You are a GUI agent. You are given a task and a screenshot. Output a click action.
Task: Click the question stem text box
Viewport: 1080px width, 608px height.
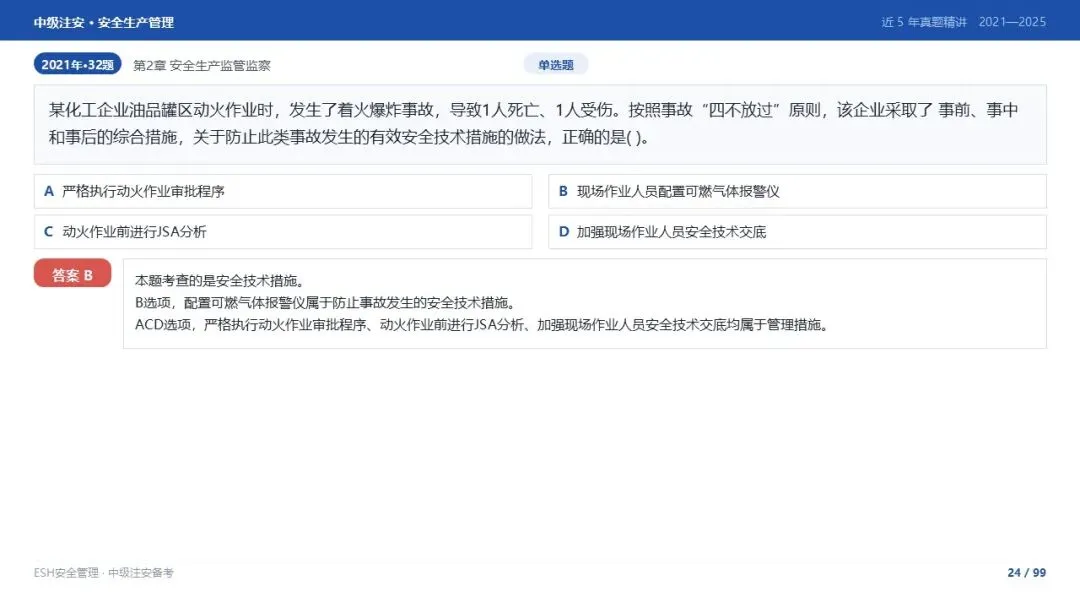point(541,125)
